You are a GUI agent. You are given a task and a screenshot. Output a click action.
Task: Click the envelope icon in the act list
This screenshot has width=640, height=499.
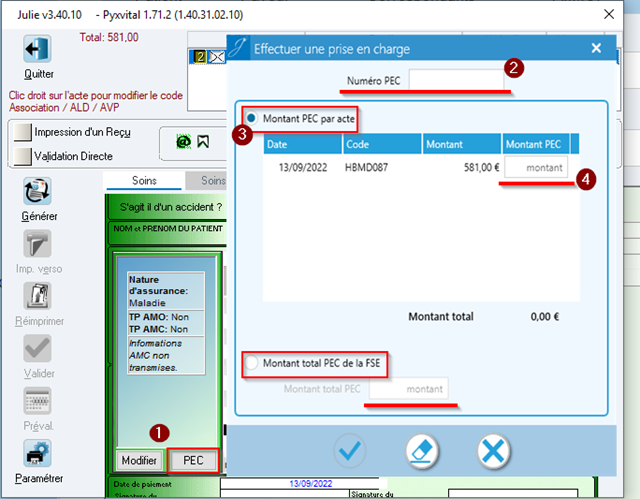[217, 57]
